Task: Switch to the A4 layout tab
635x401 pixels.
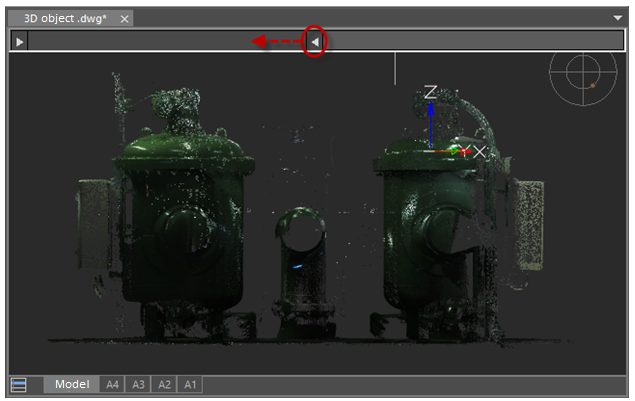Action: pyautogui.click(x=112, y=385)
